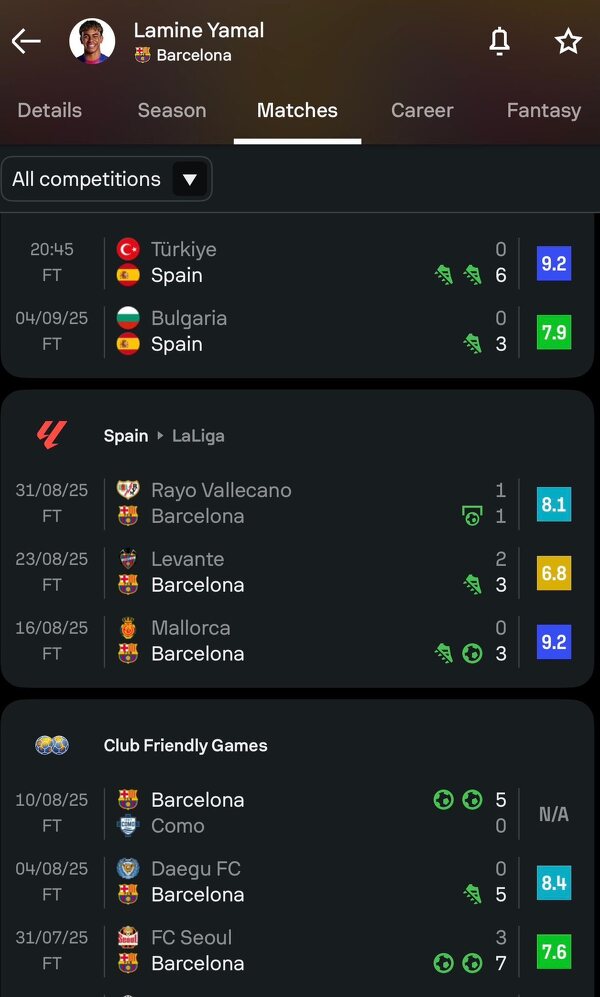Toggle the favorite star for Lamine Yamal
Image resolution: width=600 pixels, height=997 pixels.
(x=568, y=41)
